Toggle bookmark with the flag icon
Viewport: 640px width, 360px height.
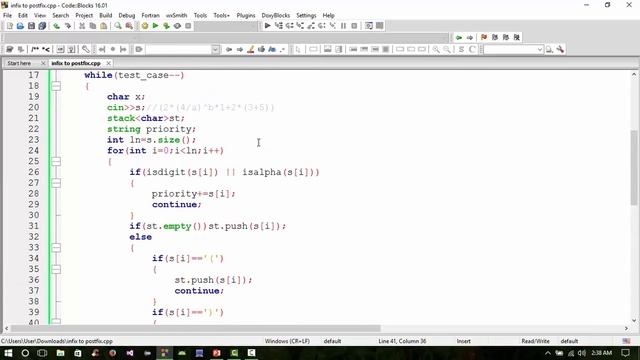pos(484,37)
